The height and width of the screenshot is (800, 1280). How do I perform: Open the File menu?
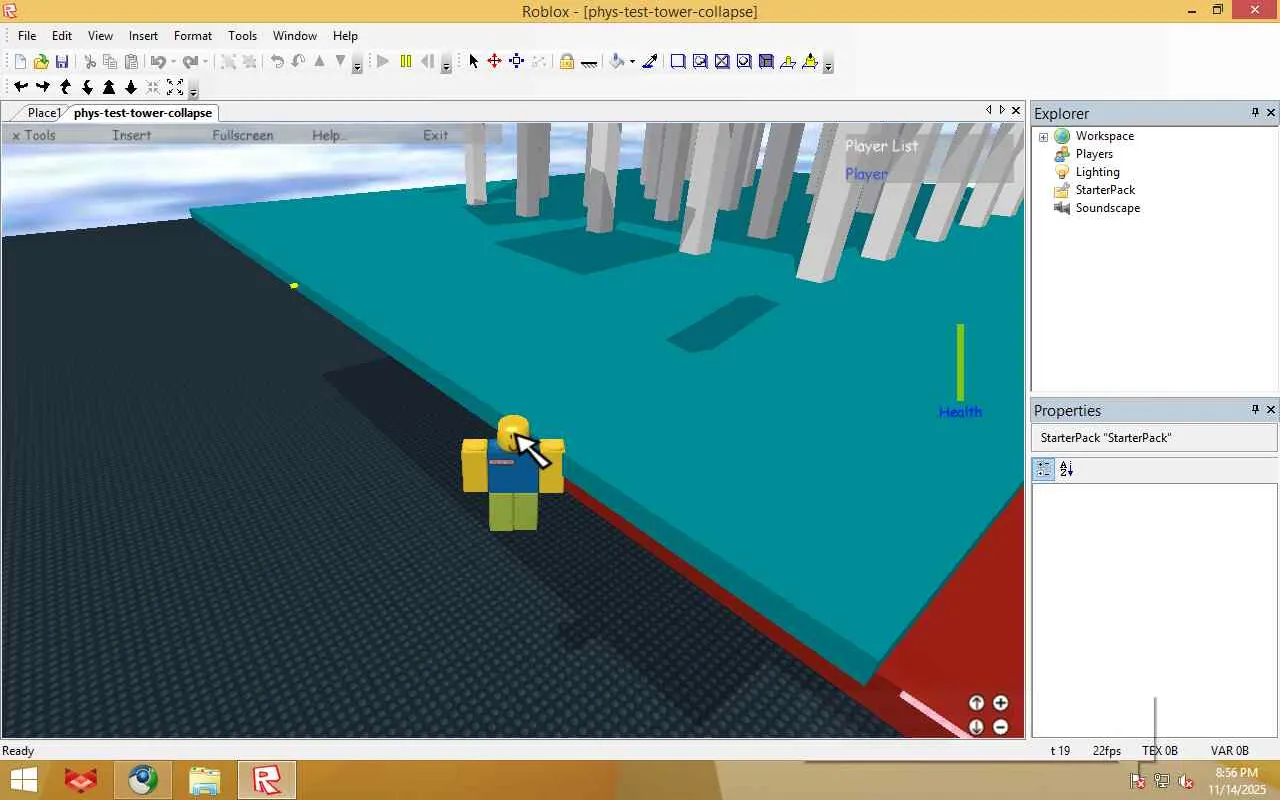coord(27,36)
